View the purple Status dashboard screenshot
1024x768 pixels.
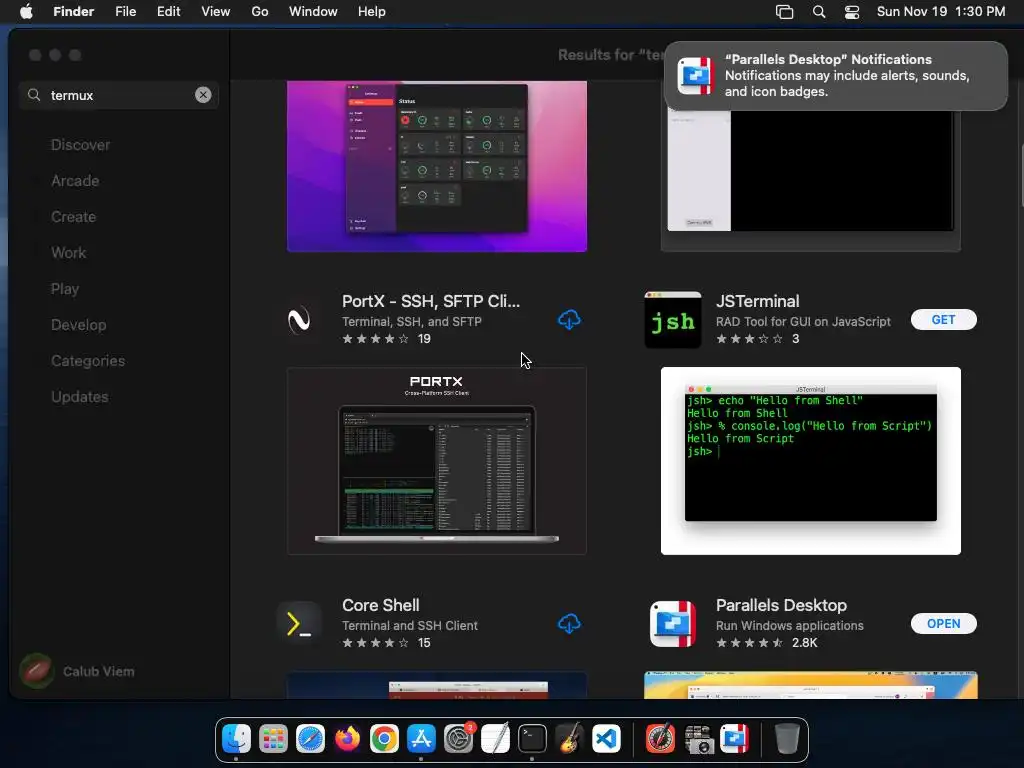pos(437,167)
